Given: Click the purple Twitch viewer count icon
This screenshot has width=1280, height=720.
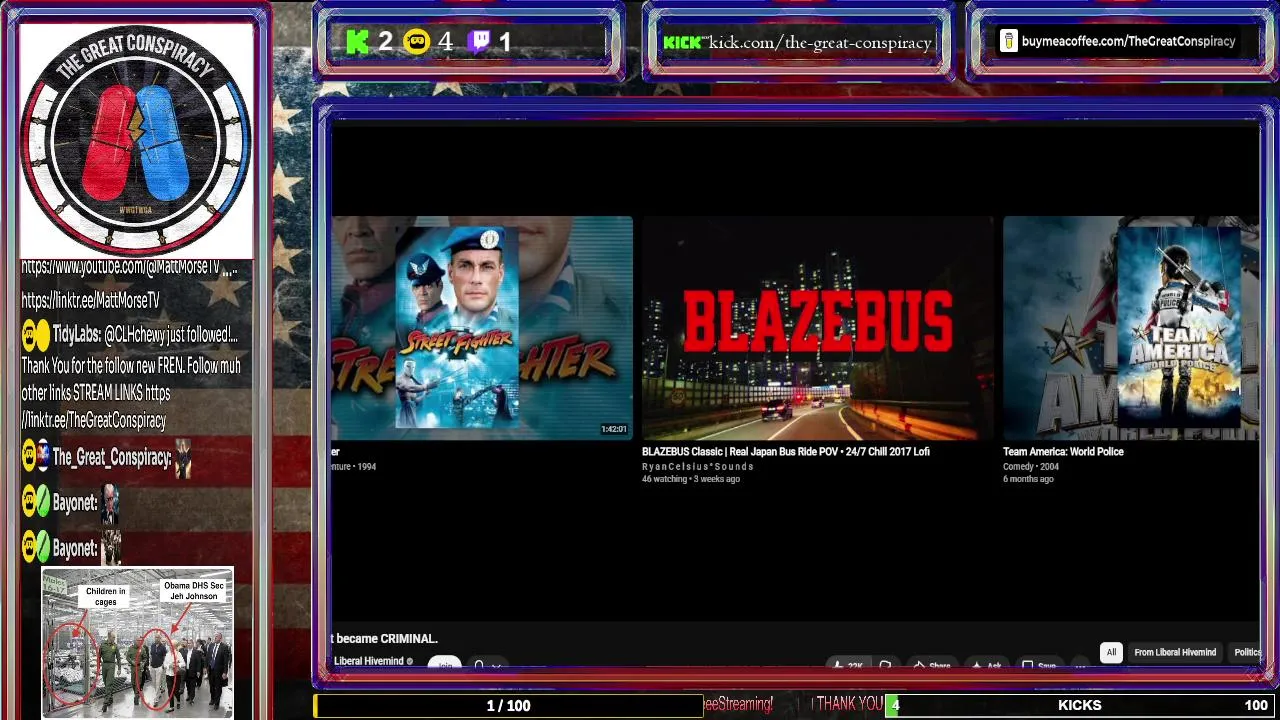Looking at the screenshot, I should 480,42.
